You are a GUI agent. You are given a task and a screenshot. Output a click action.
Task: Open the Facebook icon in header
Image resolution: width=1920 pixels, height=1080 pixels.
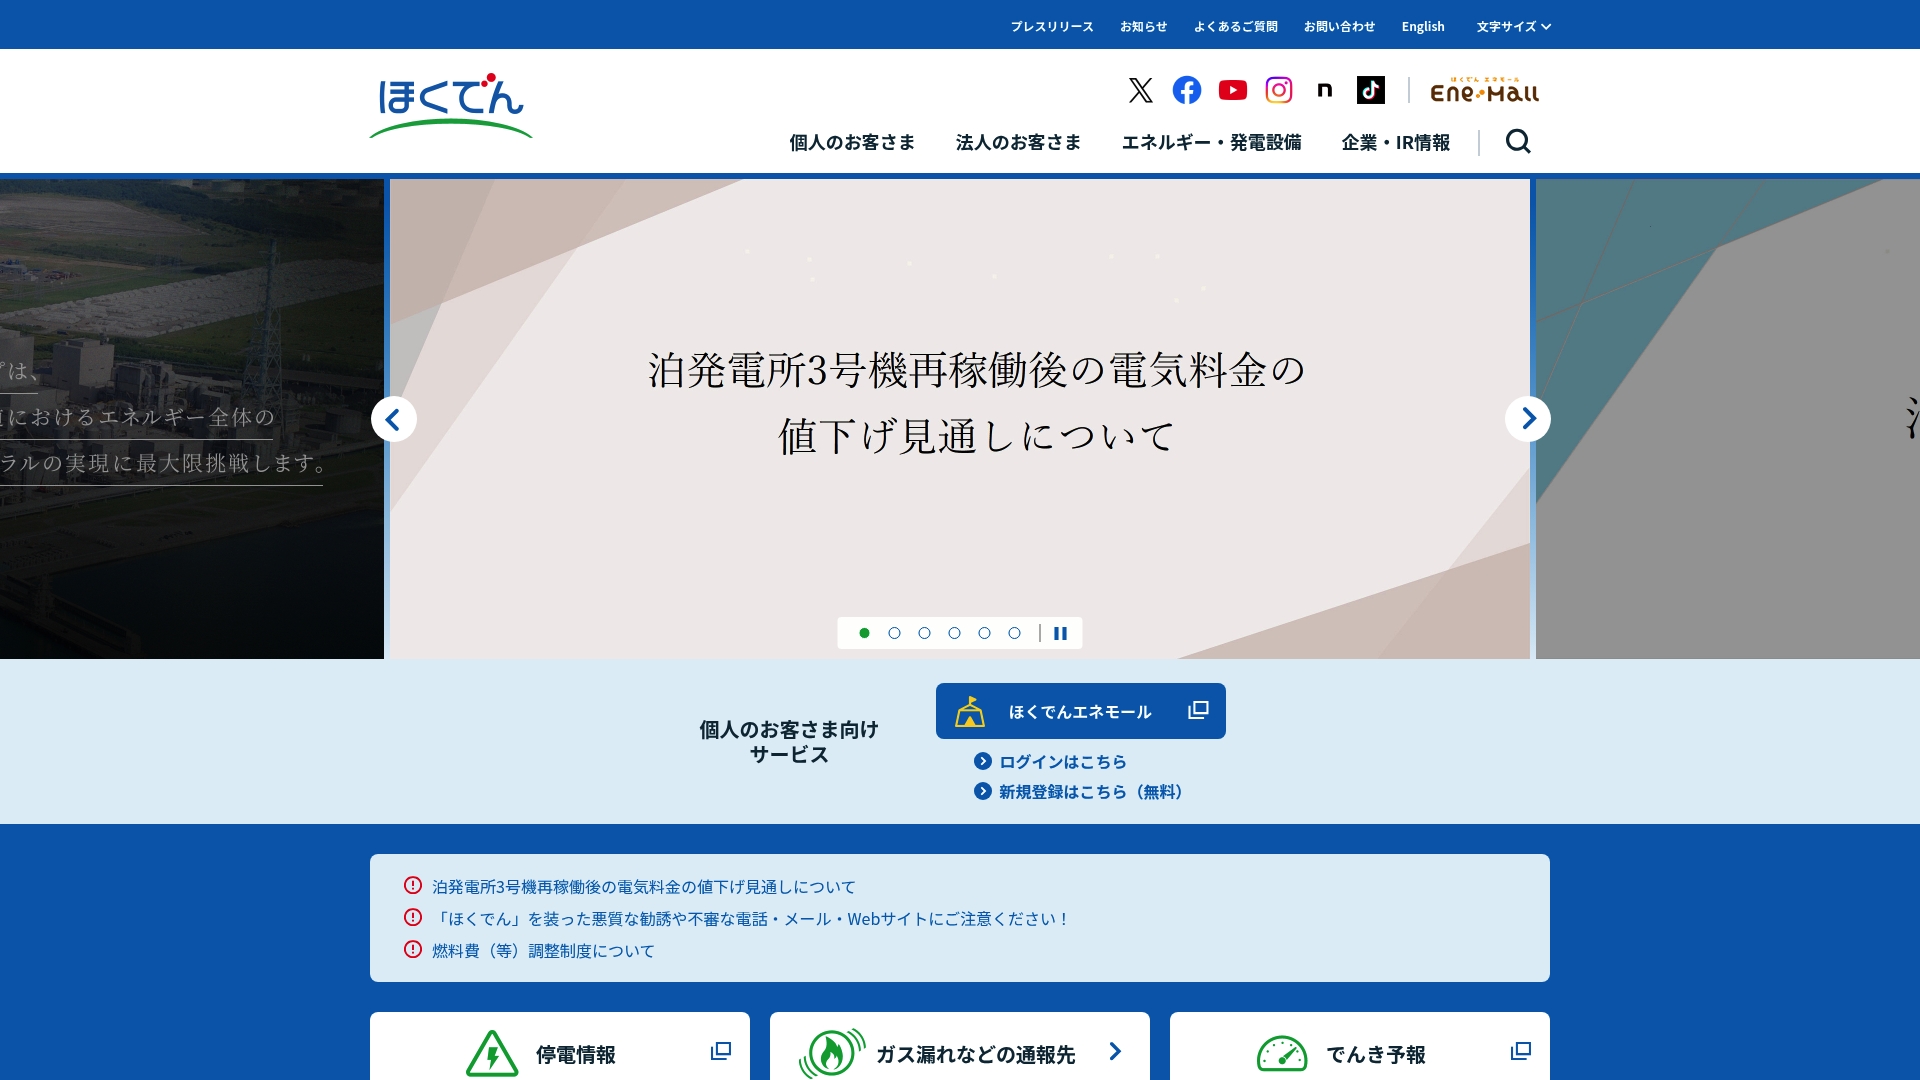[1186, 90]
